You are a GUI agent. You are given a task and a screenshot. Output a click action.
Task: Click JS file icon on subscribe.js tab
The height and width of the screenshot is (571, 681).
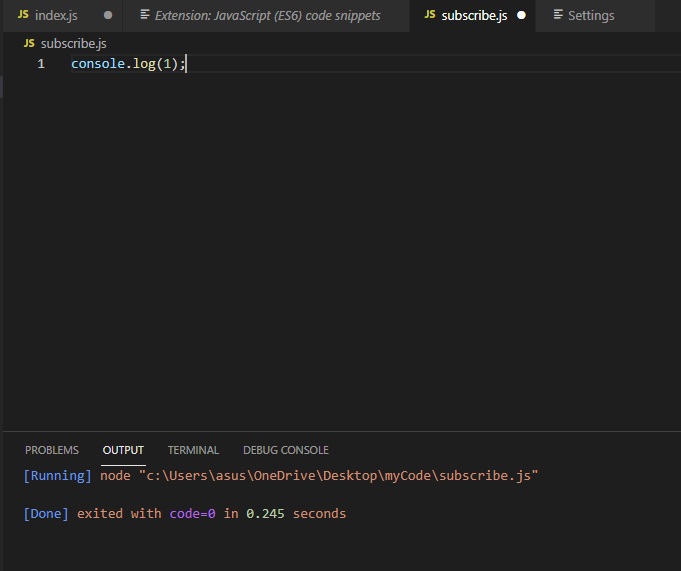tap(430, 15)
